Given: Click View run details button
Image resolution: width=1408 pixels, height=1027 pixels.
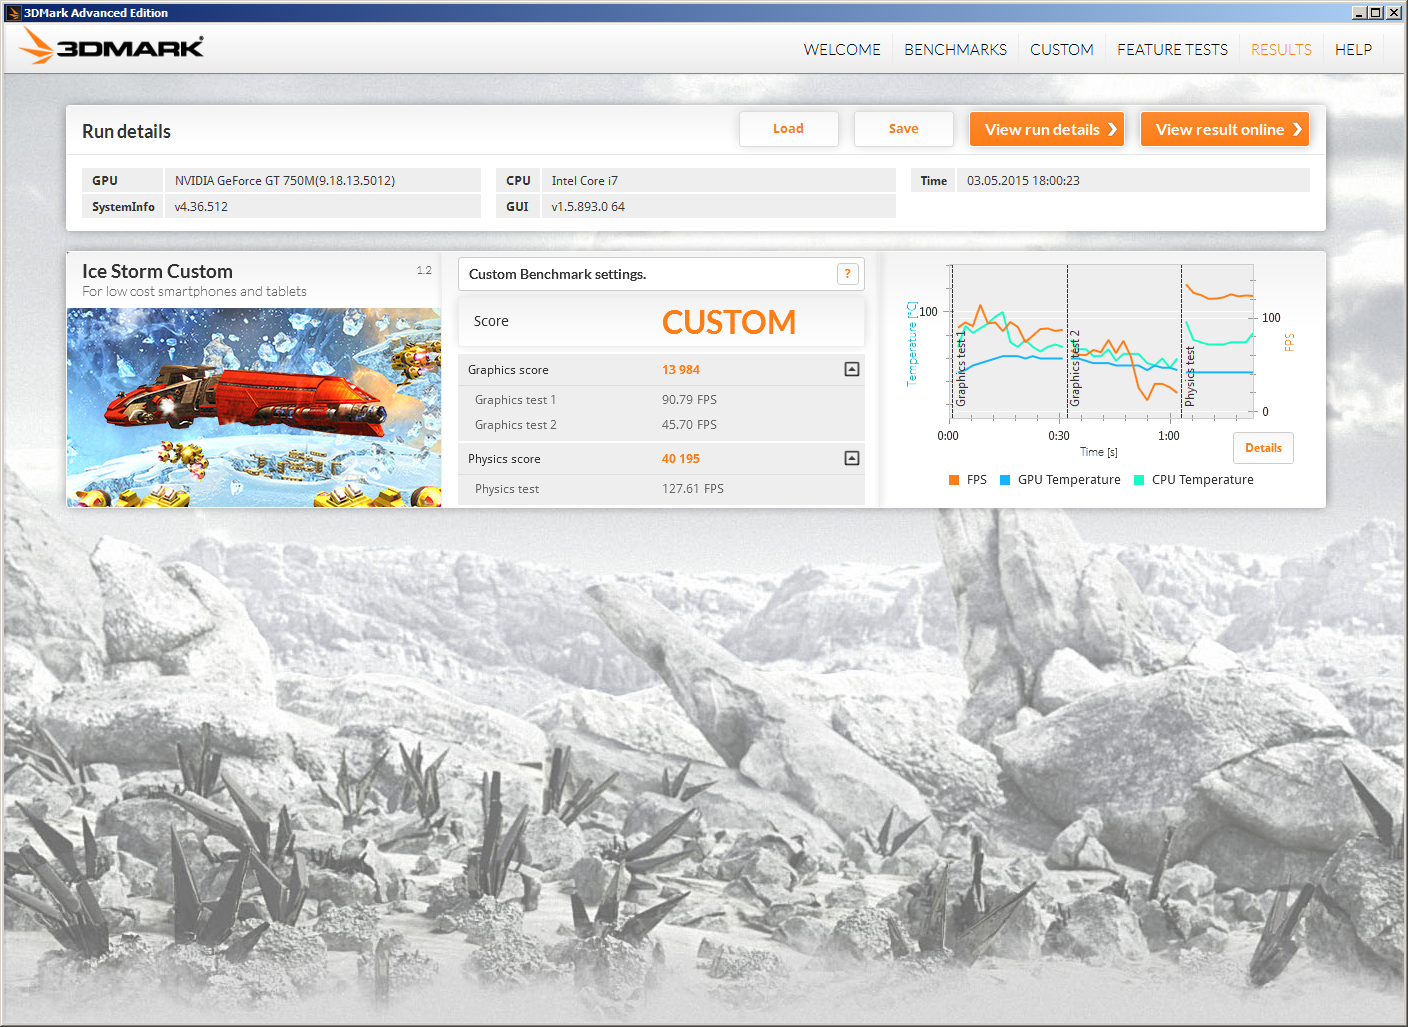Looking at the screenshot, I should coord(1047,129).
